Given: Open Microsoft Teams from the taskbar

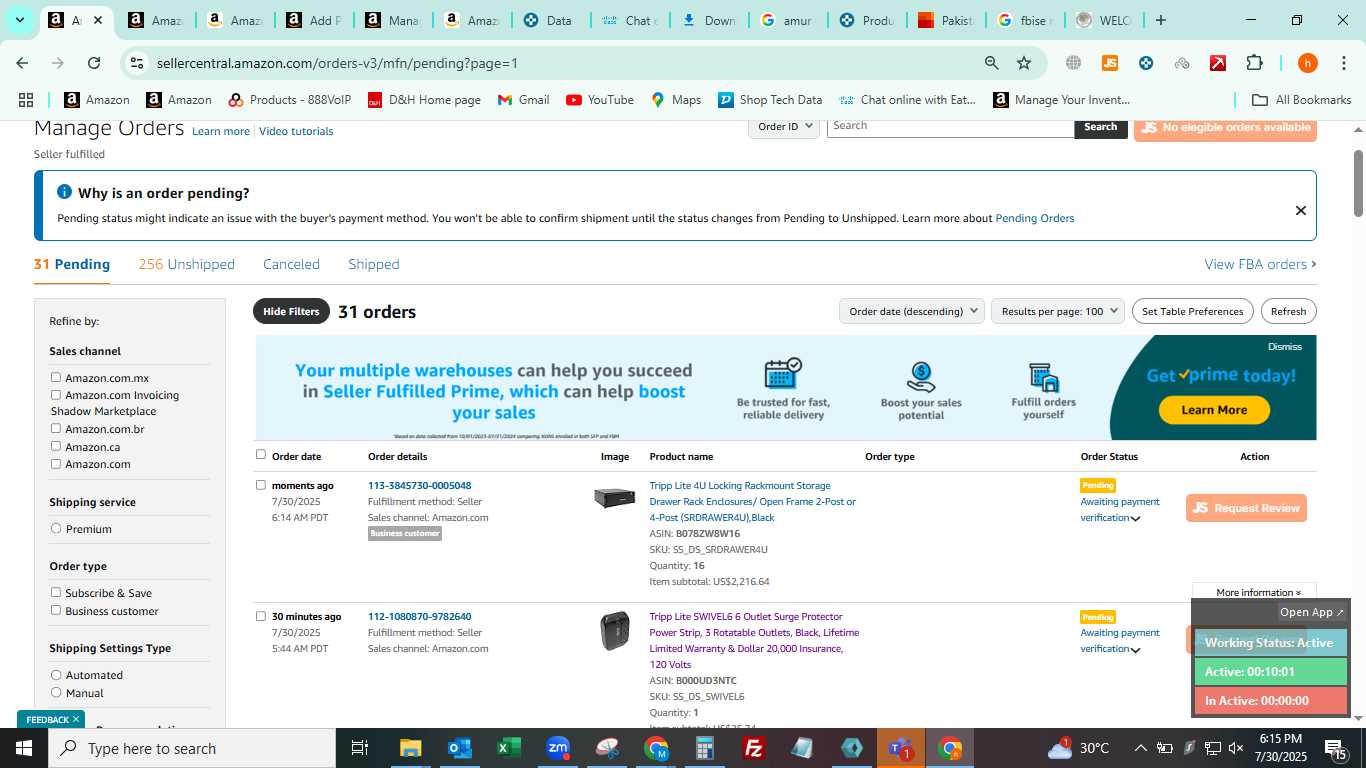Looking at the screenshot, I should tap(900, 748).
